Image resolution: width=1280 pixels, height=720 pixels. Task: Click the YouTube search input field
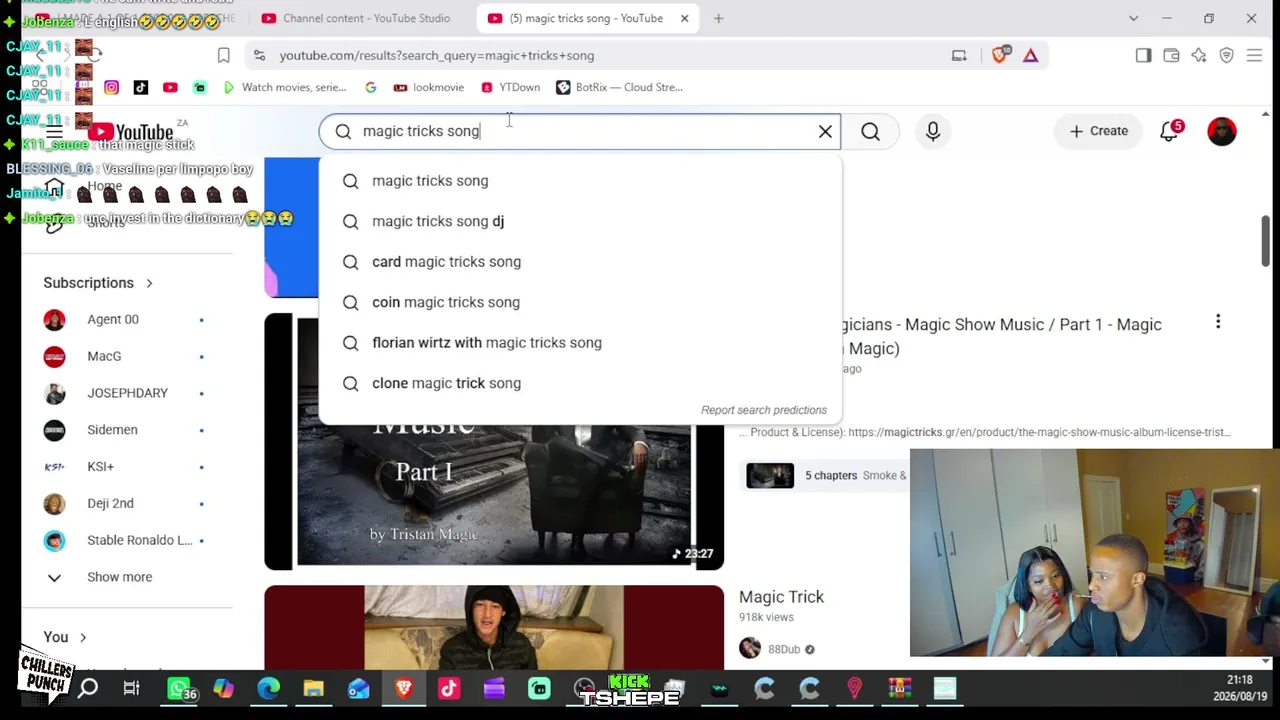click(582, 131)
